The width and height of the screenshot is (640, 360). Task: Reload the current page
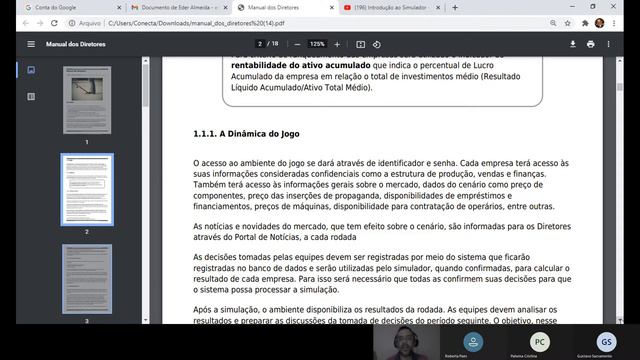(54, 23)
